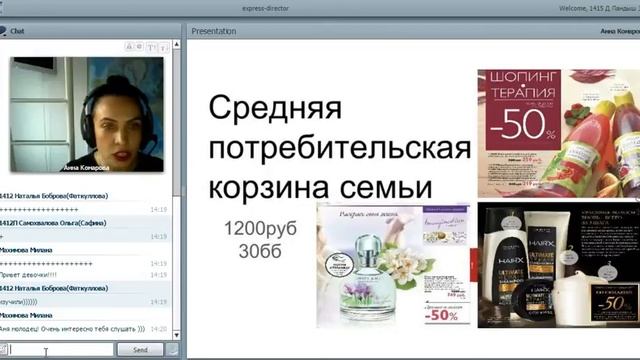Click the presenter webcam video thumbnail
The image size is (640, 360).
[x=87, y=114]
